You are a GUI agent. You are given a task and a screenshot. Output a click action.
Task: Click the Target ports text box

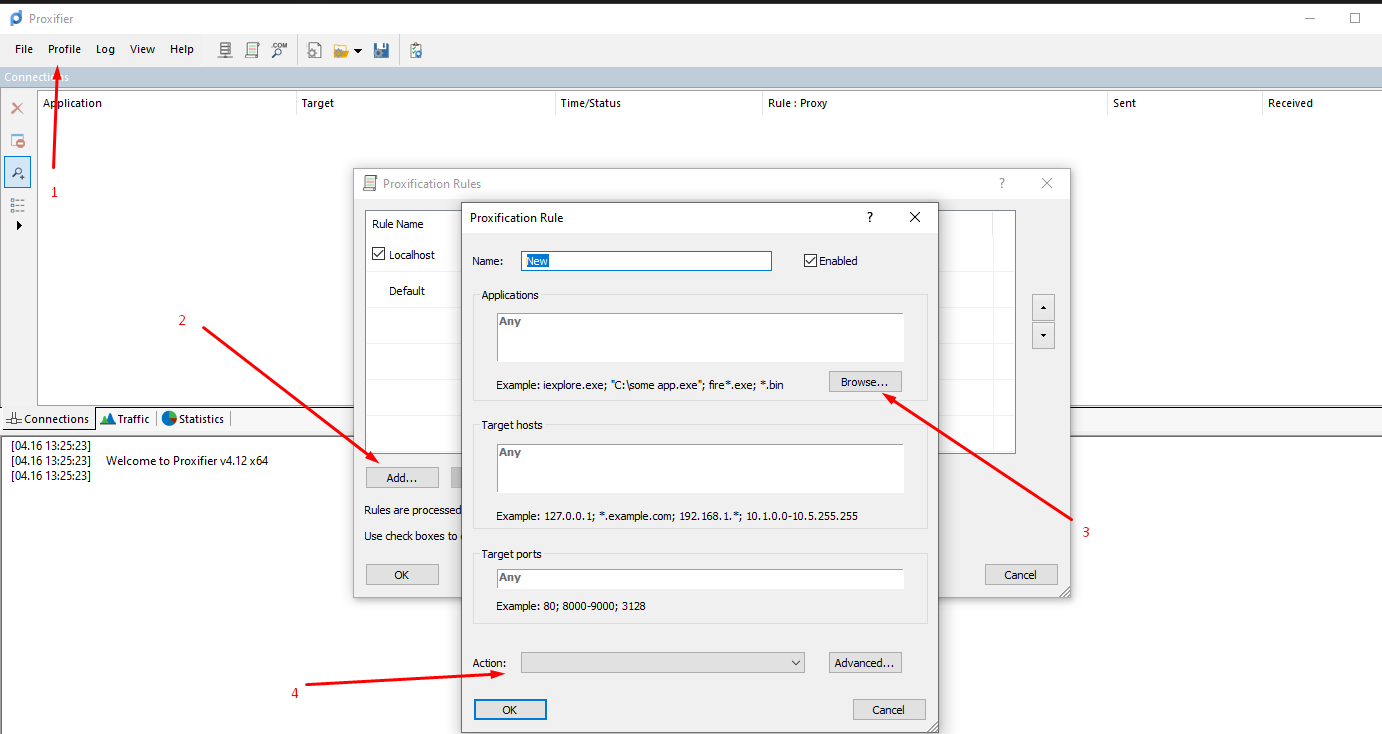tap(700, 579)
